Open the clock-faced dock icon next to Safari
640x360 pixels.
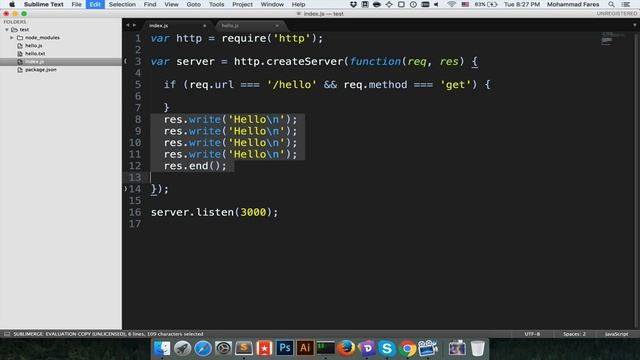(223, 348)
